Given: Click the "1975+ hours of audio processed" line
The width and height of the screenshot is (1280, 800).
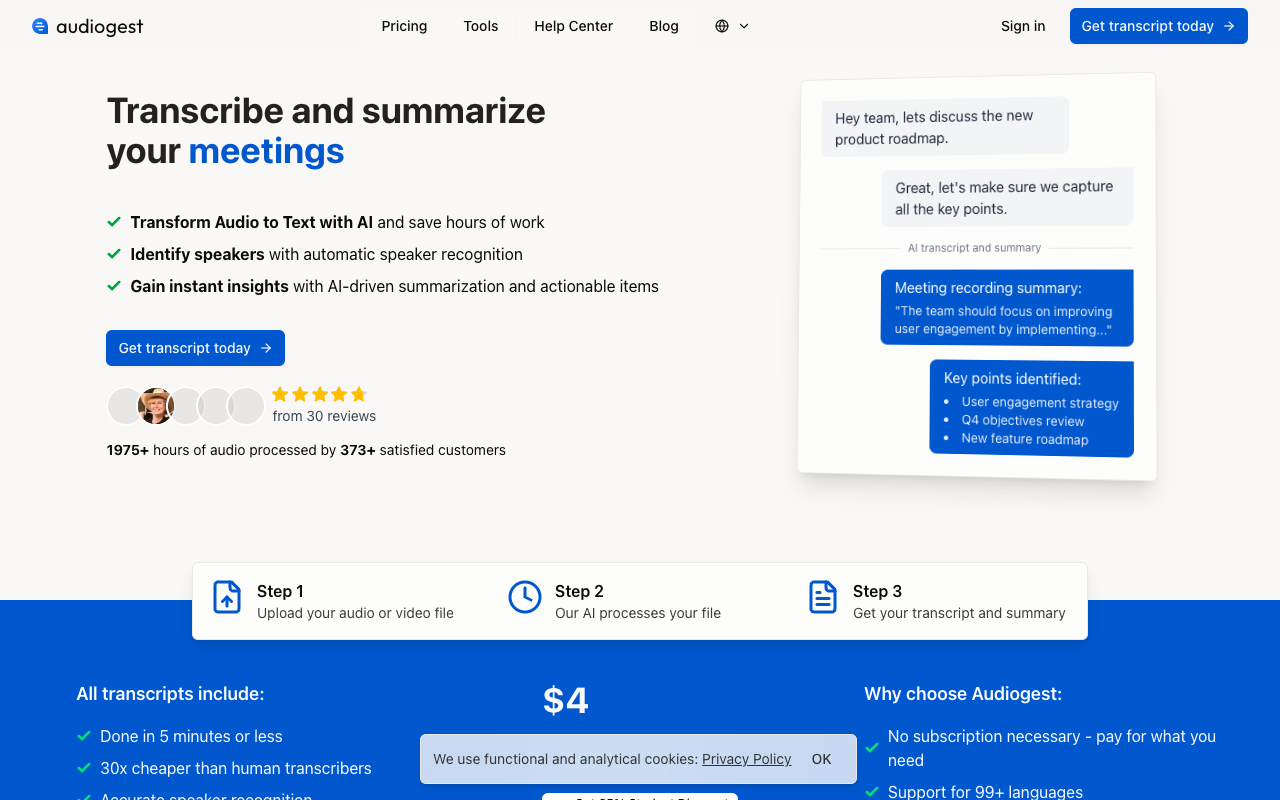Looking at the screenshot, I should 306,450.
